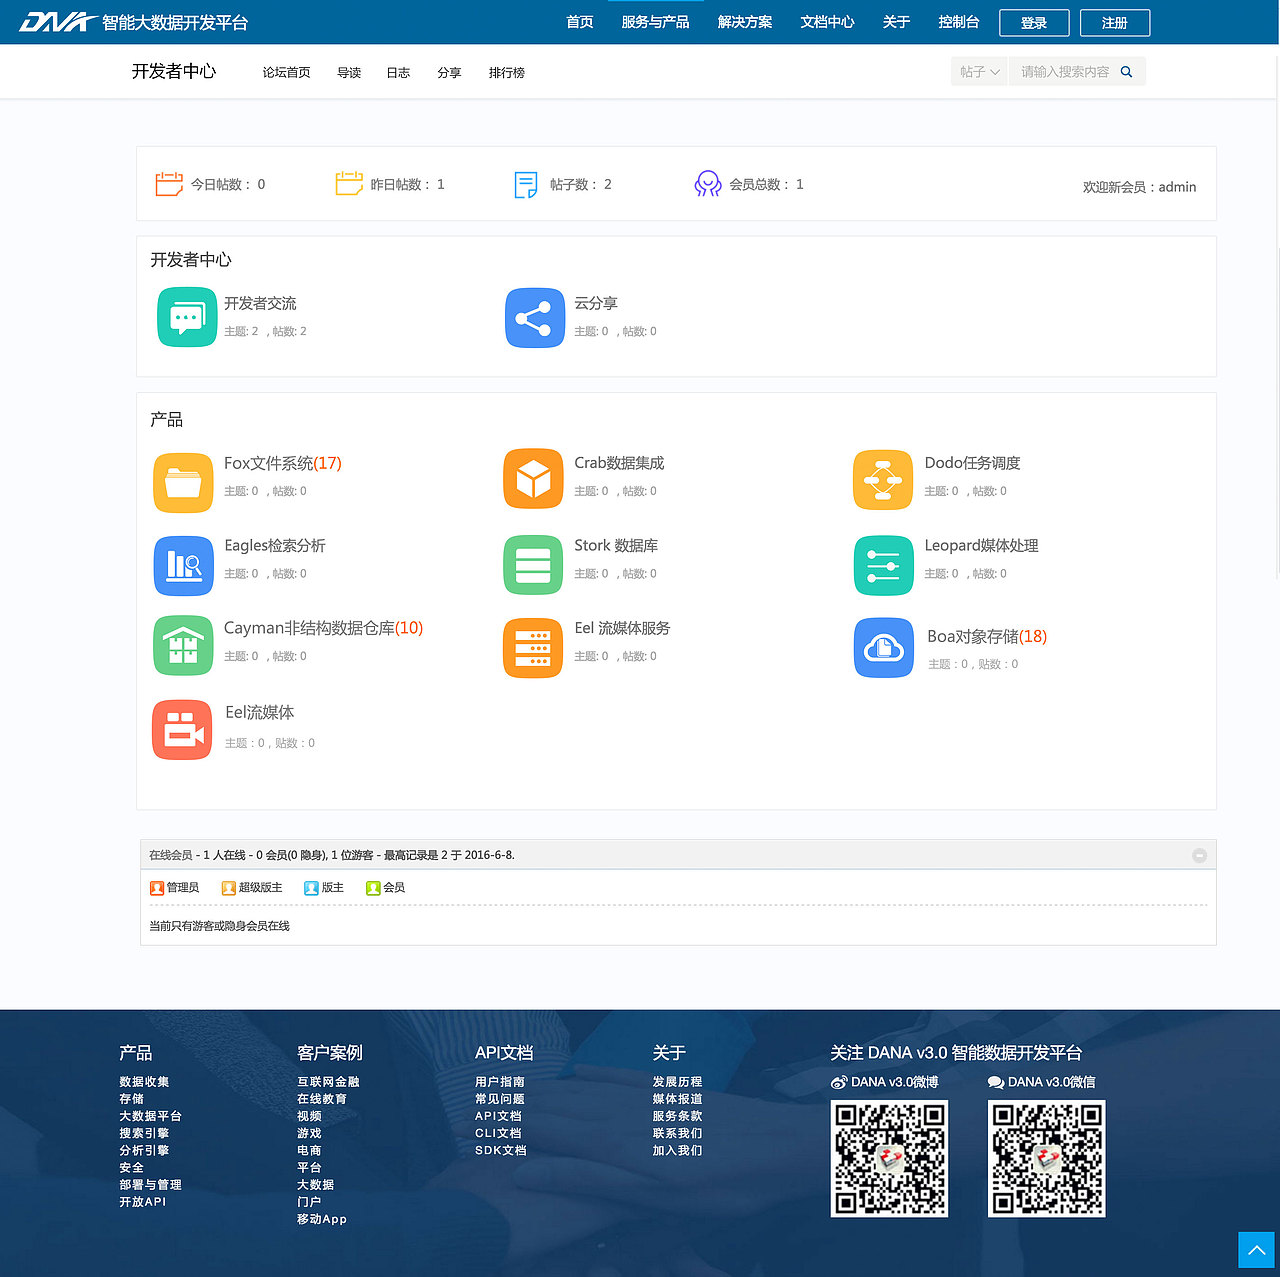Click footer link 数据收集
Screen dimensions: 1280x1277
pyautogui.click(x=144, y=1082)
